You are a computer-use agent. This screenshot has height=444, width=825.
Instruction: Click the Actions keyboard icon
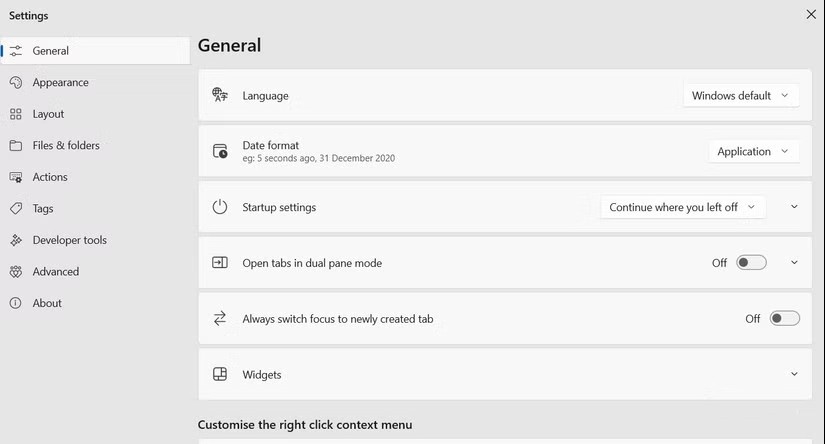(x=16, y=177)
